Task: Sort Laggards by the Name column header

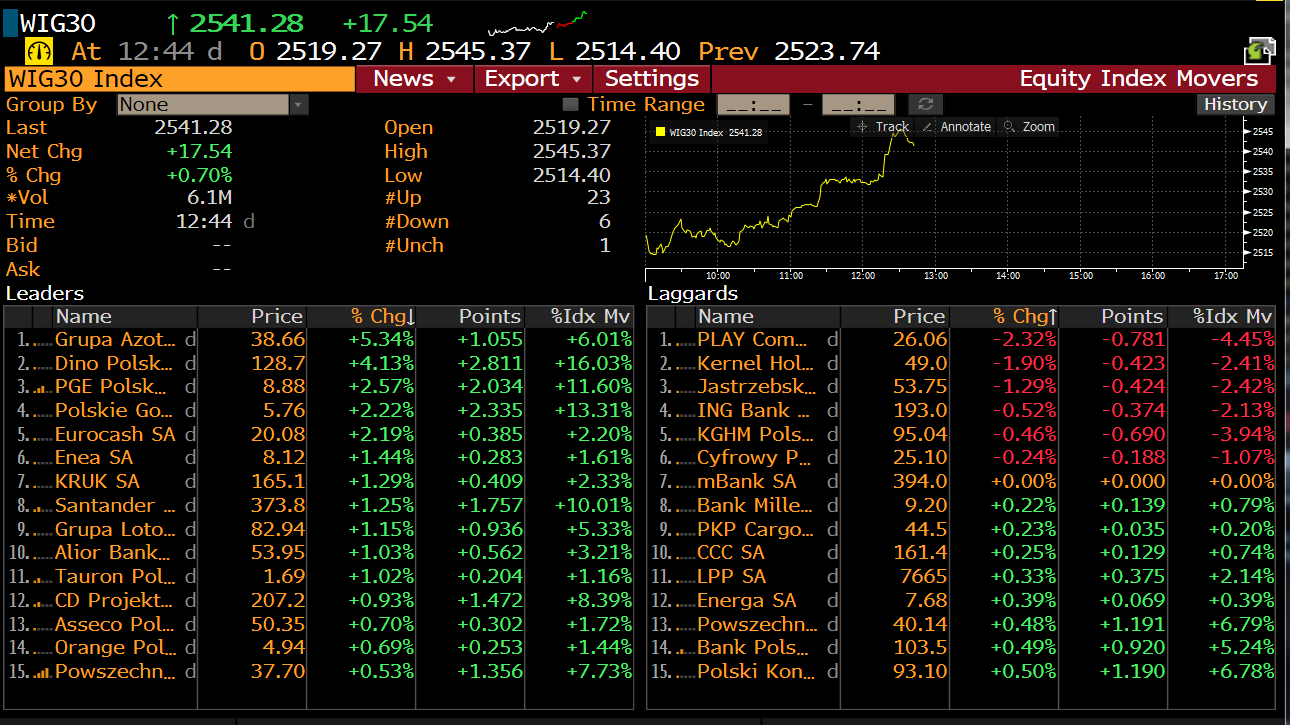Action: [767, 317]
